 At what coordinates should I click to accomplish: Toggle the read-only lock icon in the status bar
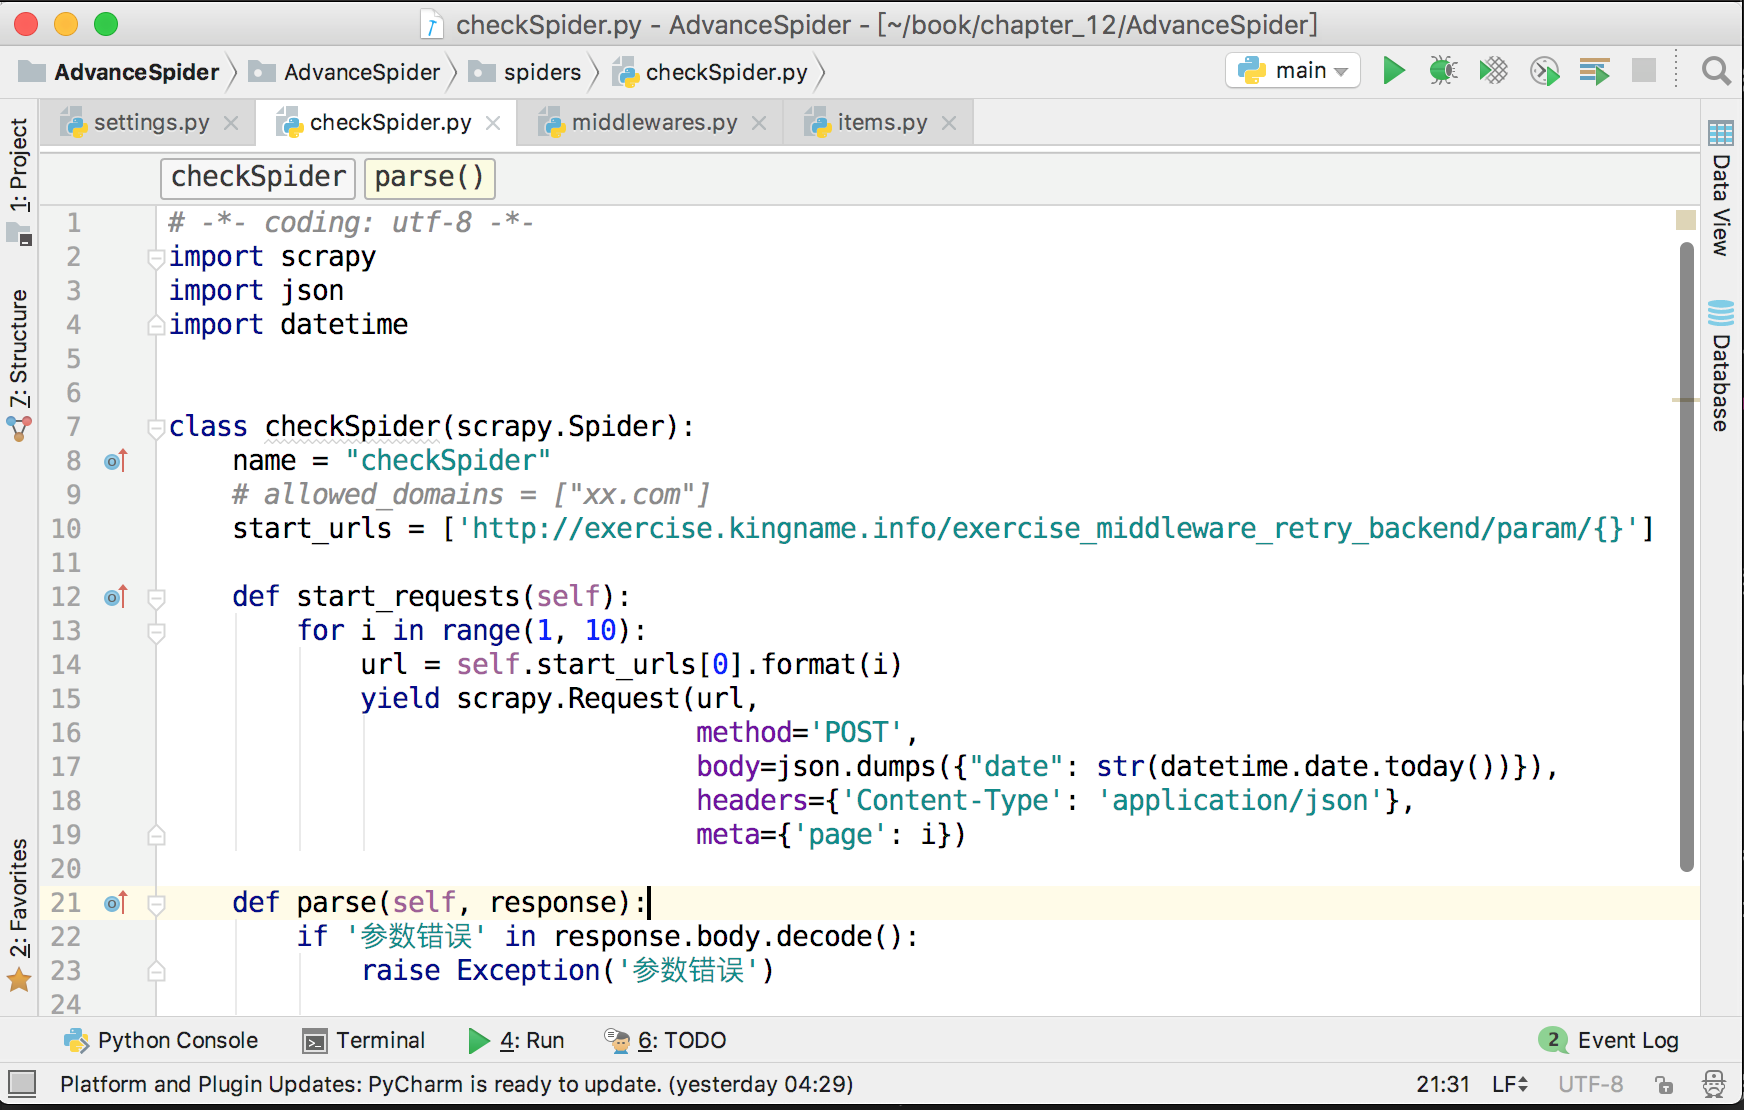click(1664, 1084)
